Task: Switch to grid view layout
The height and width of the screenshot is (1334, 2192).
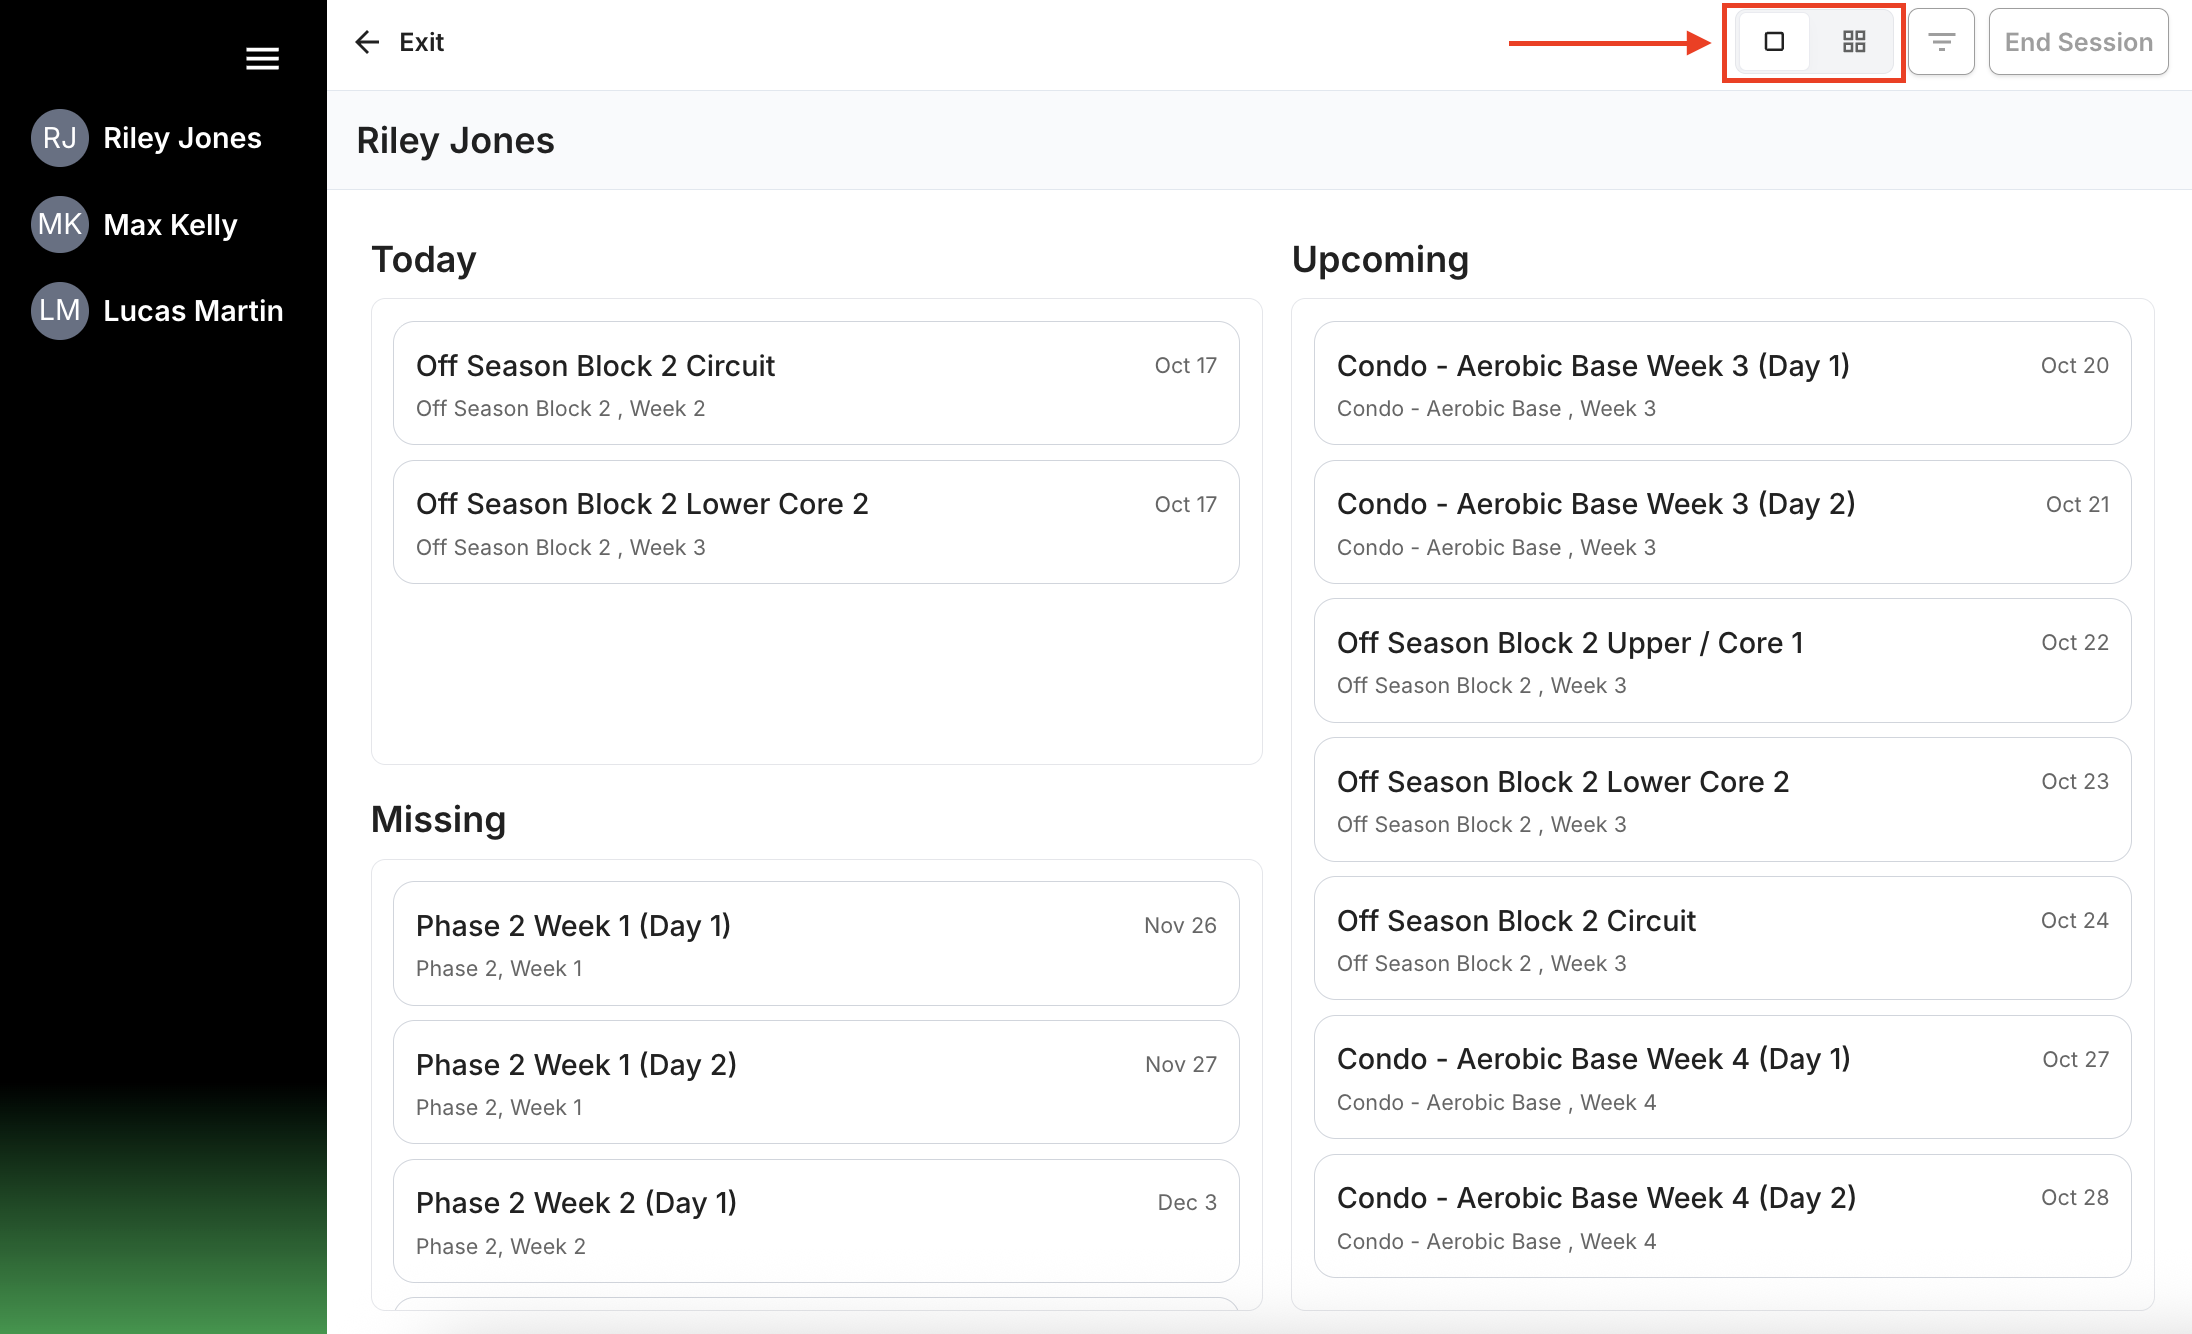Action: coord(1854,42)
